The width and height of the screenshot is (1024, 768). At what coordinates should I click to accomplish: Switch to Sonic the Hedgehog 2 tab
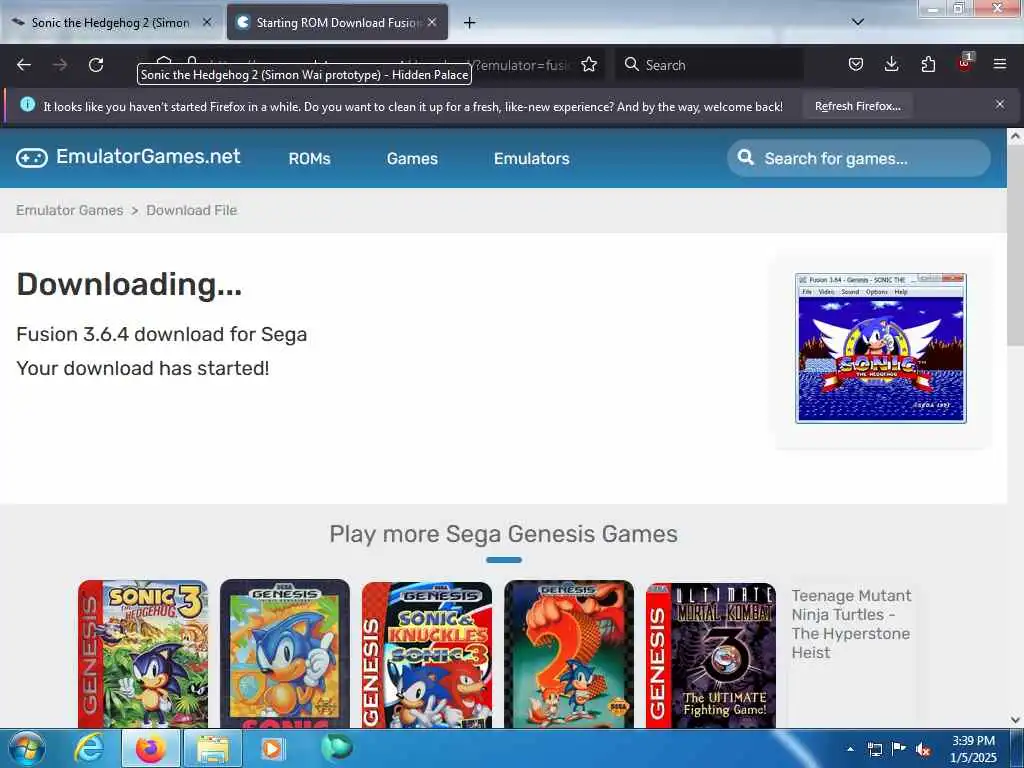(110, 23)
